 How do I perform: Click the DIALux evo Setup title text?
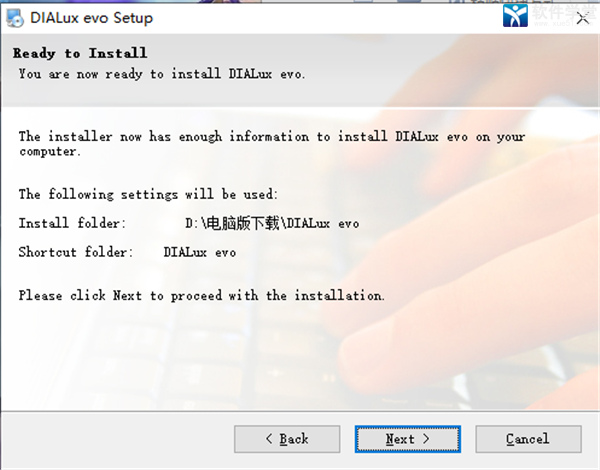[x=91, y=18]
